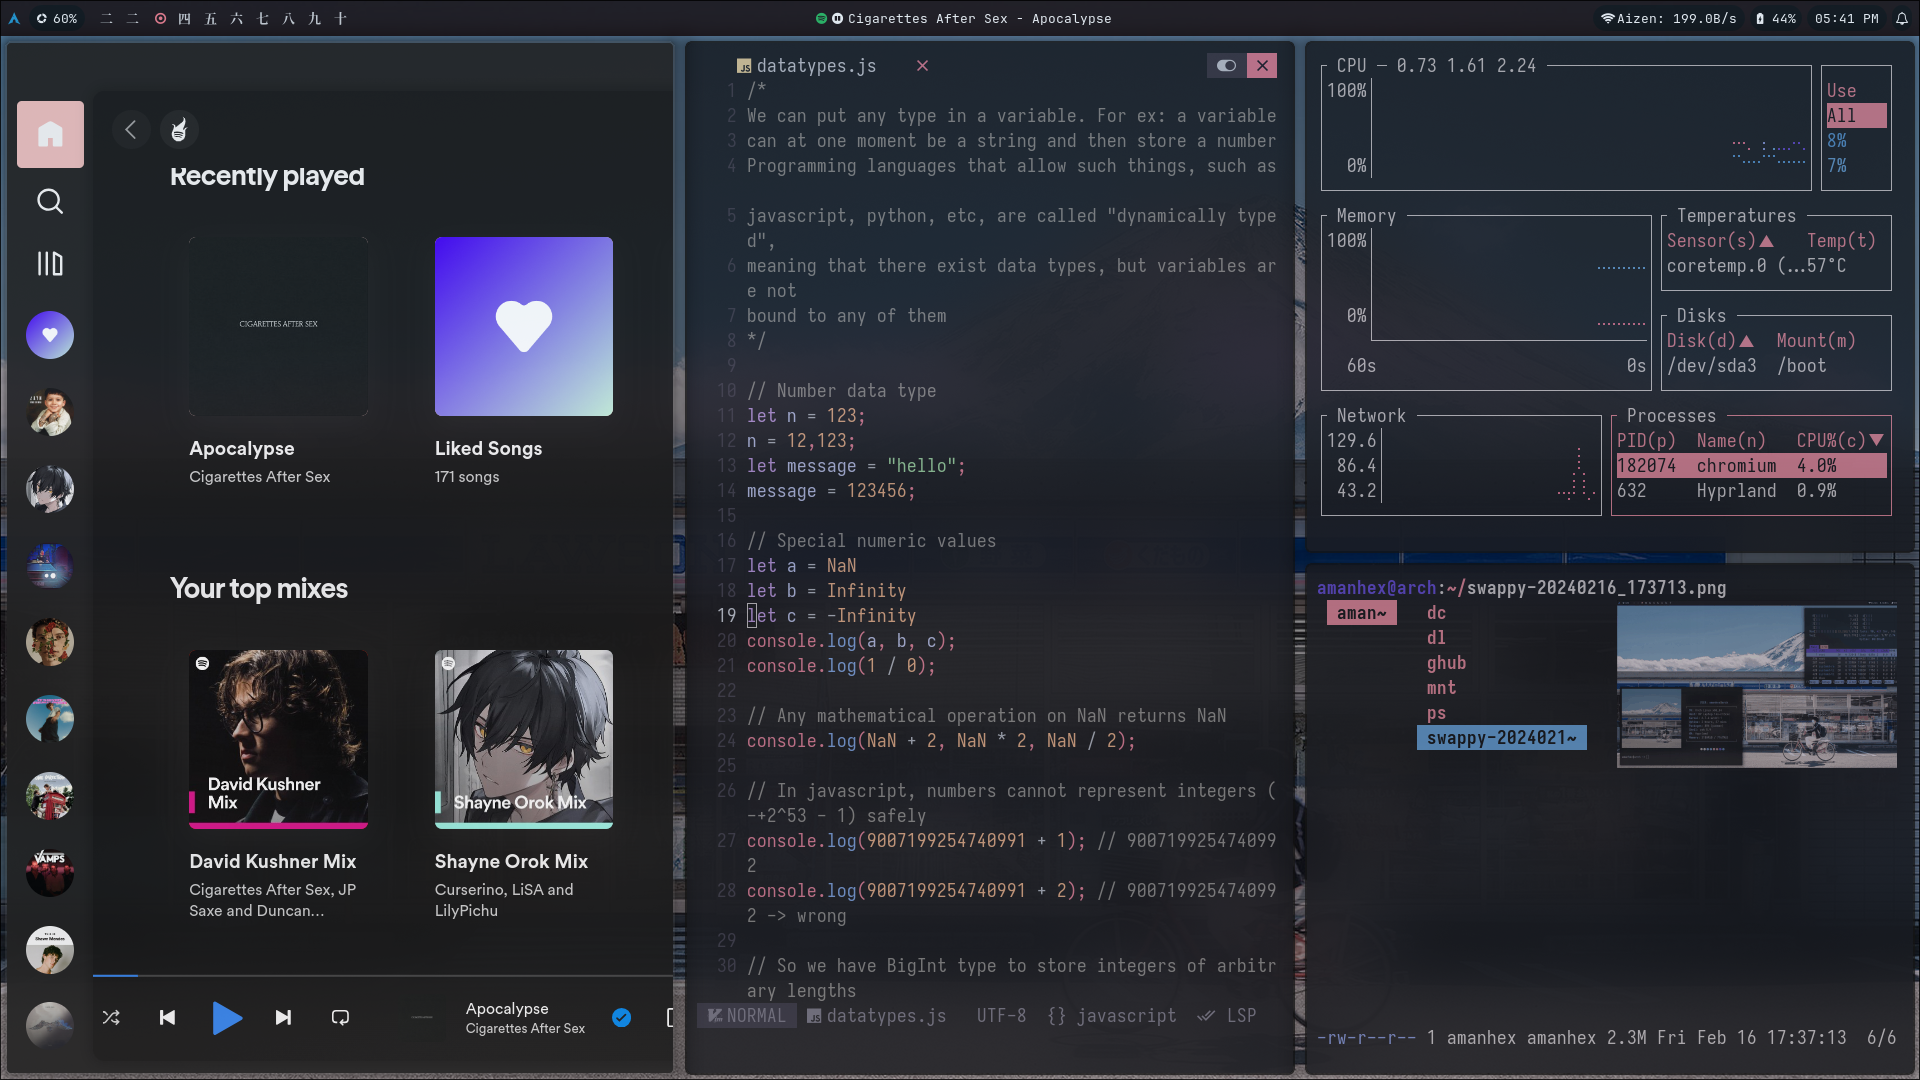This screenshot has height=1080, width=1920.
Task: Open notifications via the bell icon
Action: (x=1903, y=18)
